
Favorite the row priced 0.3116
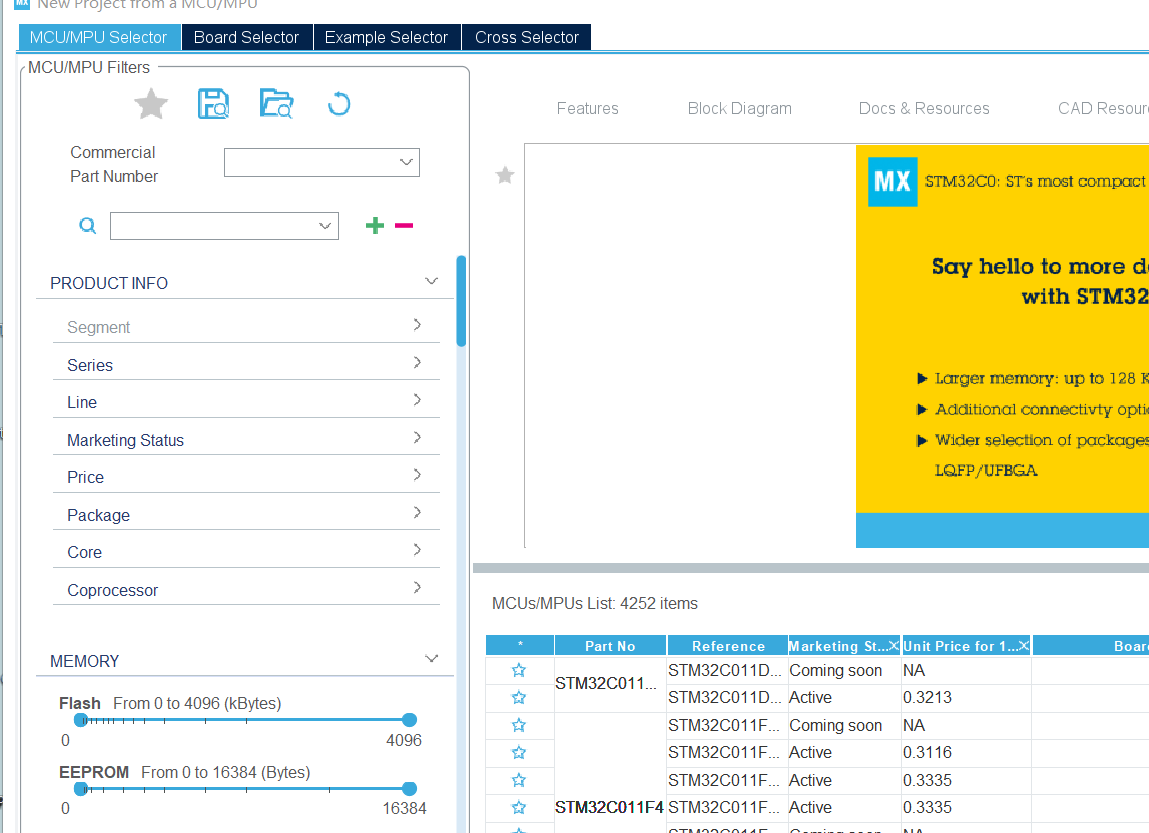(519, 752)
